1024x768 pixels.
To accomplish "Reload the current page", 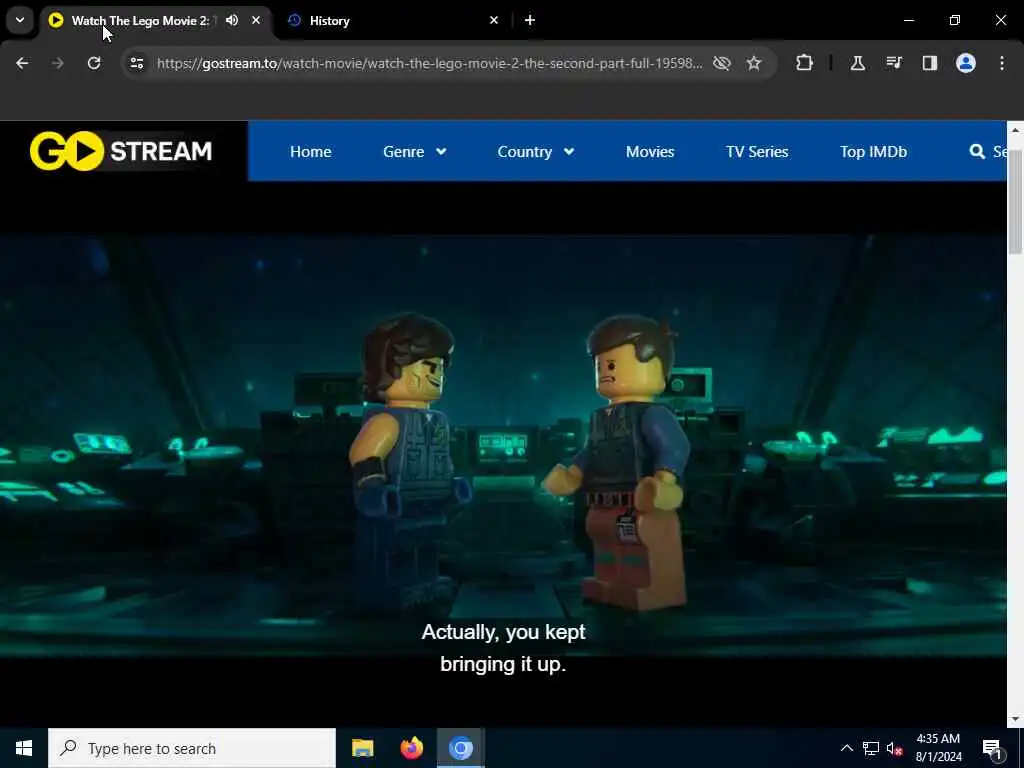I will (94, 63).
